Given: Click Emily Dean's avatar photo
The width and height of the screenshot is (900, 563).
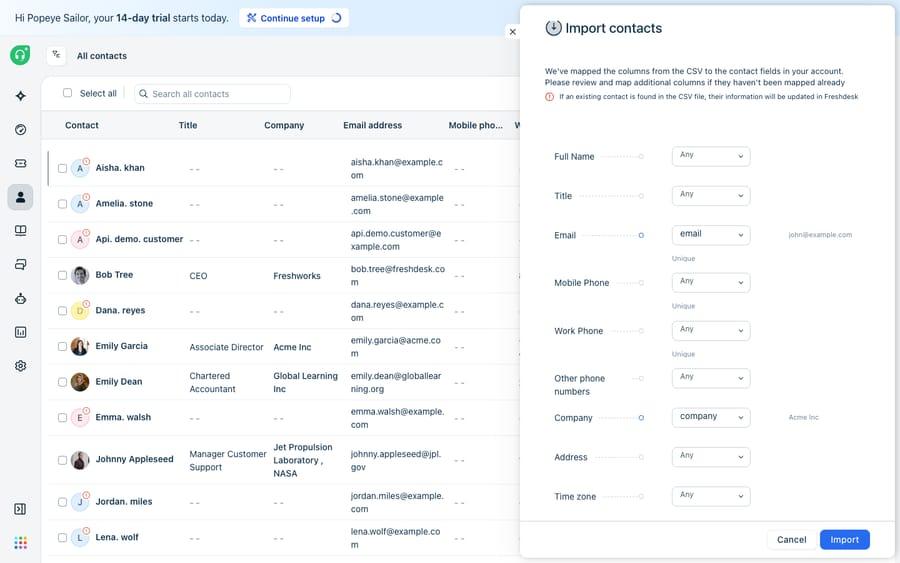Looking at the screenshot, I should [80, 382].
